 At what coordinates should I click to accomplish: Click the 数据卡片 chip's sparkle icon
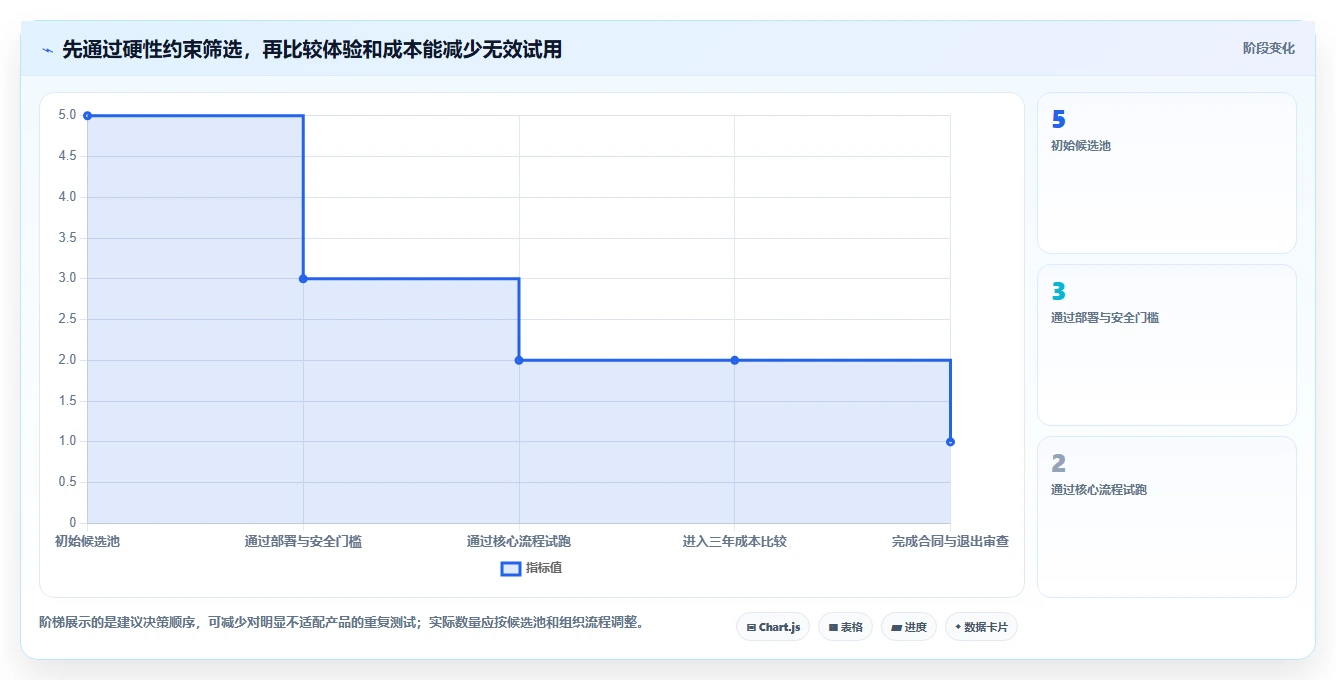tap(958, 627)
